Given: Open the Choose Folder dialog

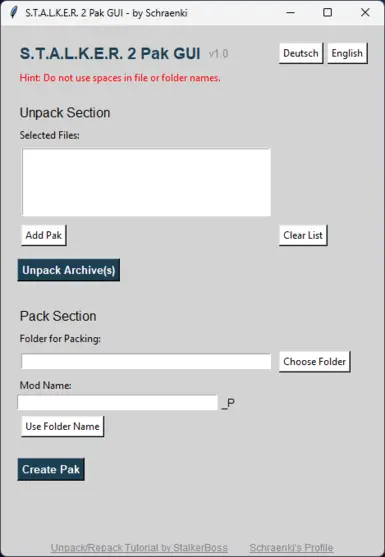Looking at the screenshot, I should point(315,362).
